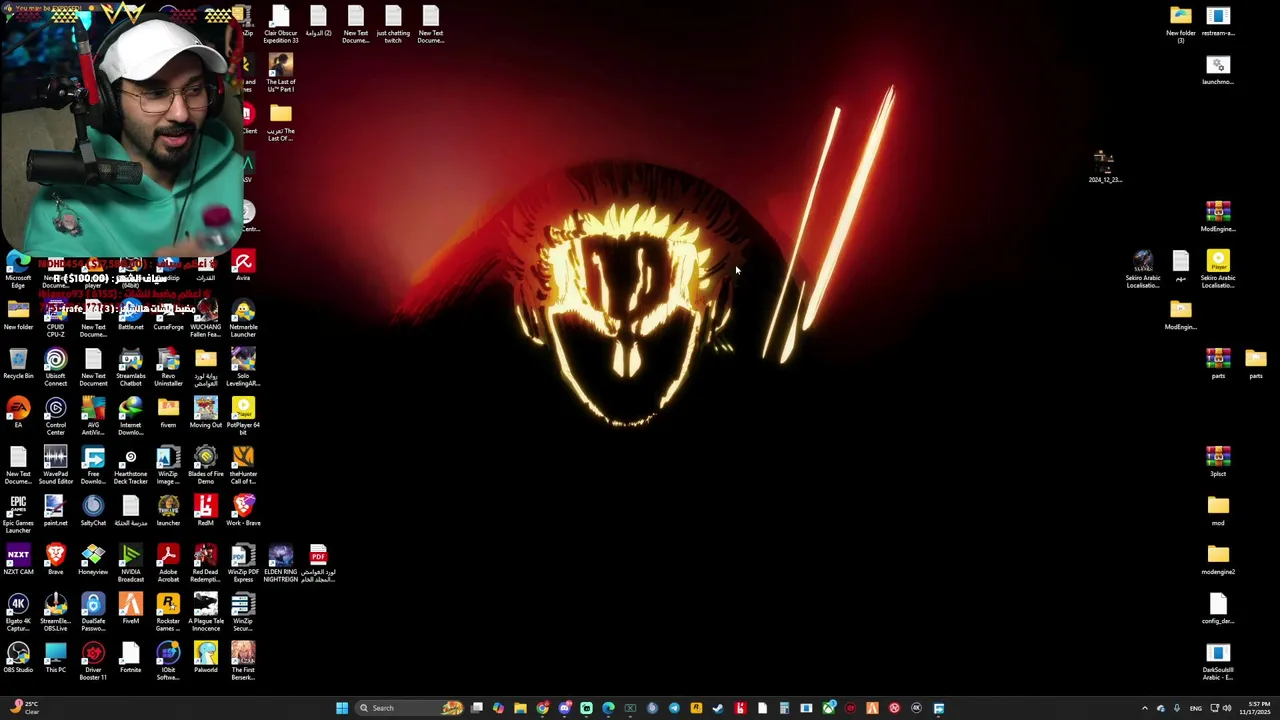This screenshot has height=720, width=1280.
Task: Launch Hearthstone Deck Tracker shortcut
Action: (x=131, y=465)
